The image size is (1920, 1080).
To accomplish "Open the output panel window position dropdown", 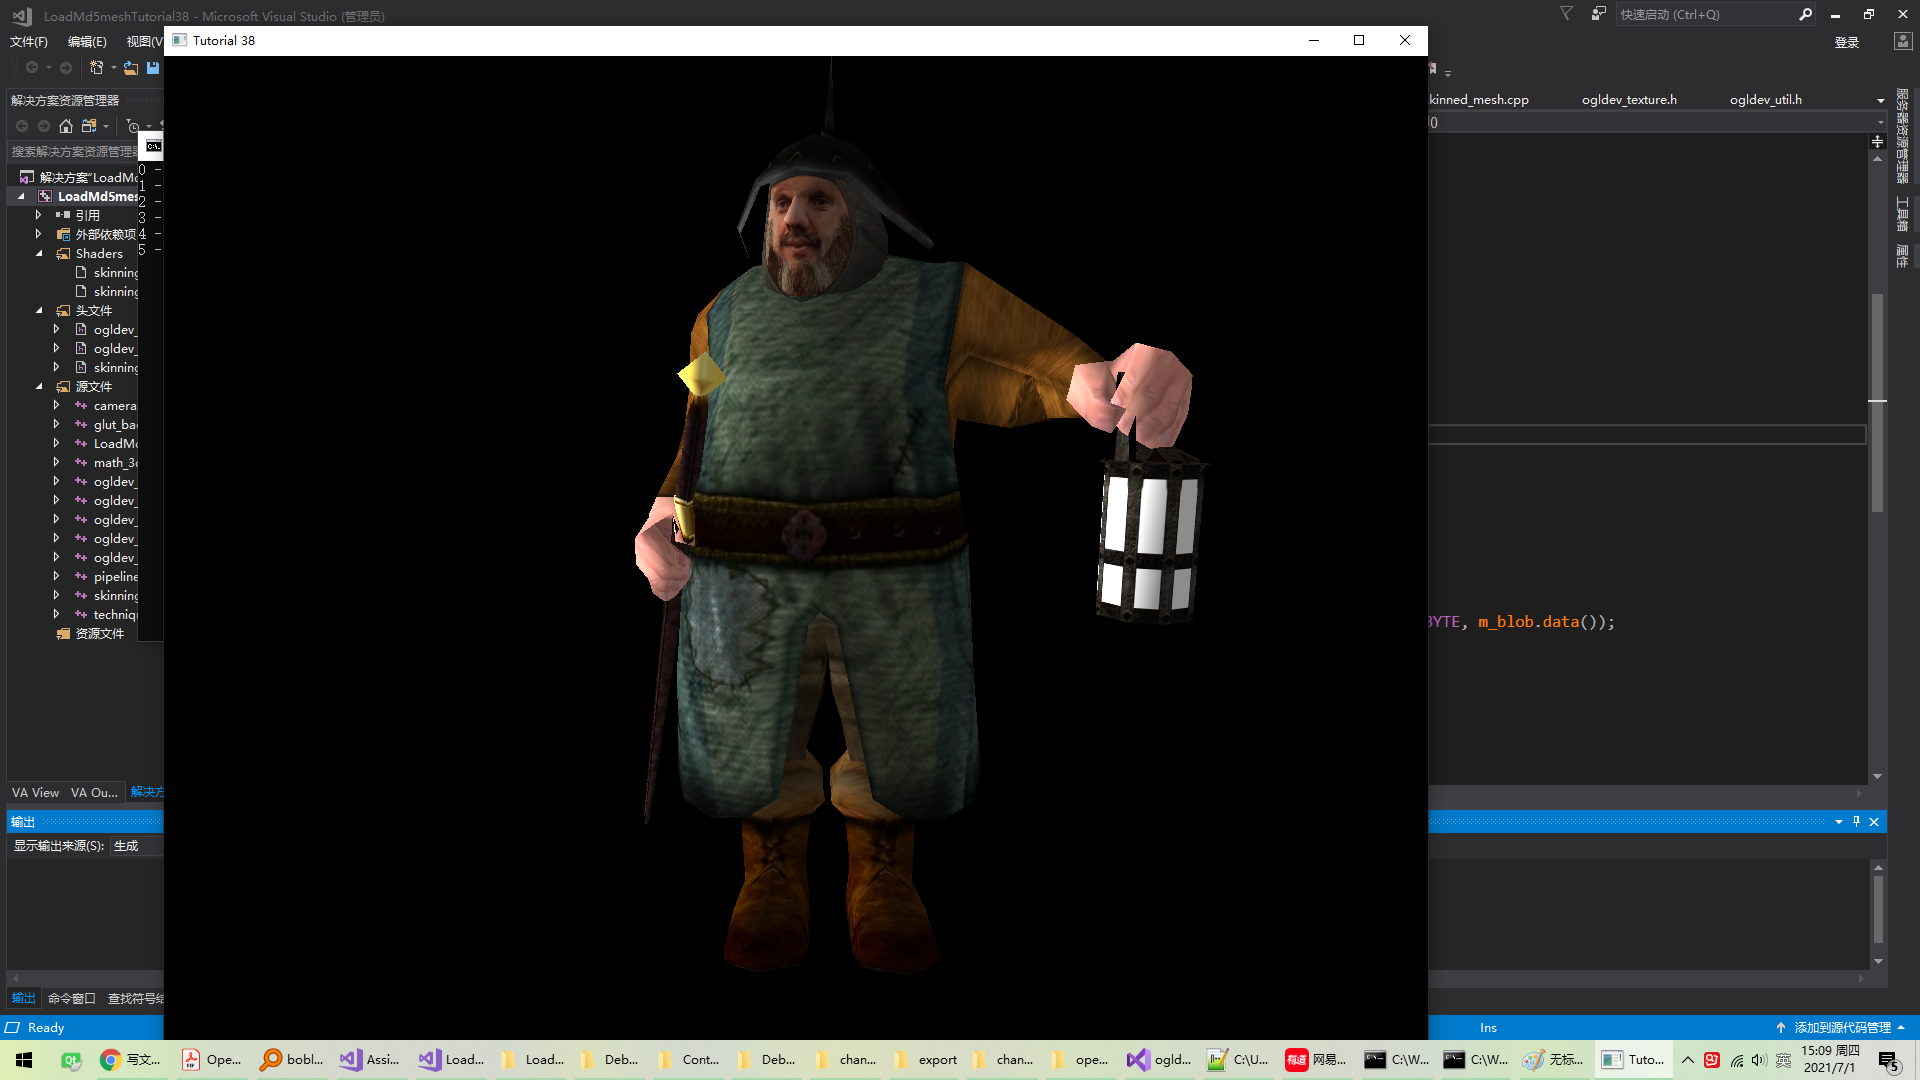I will click(x=1838, y=822).
